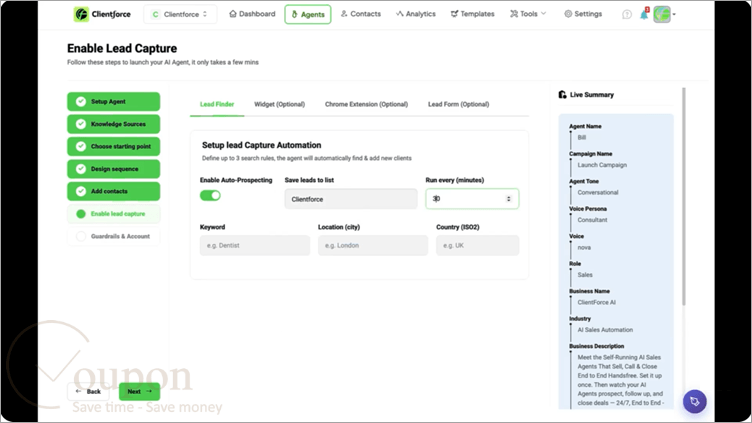Click the Live Summary panel icon
Viewport: 752px width, 423px height.
point(562,94)
